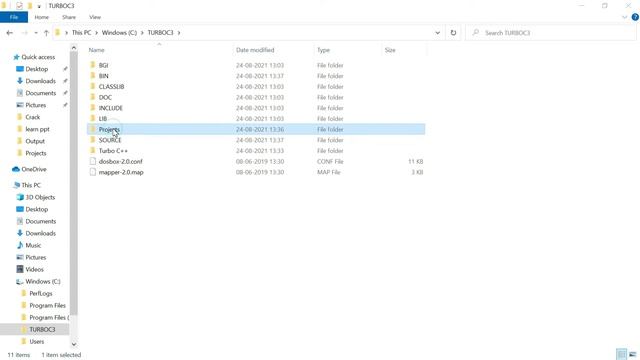
Task: Expand the TURBOC3 breadcrumb chevron
Action: pos(179,33)
